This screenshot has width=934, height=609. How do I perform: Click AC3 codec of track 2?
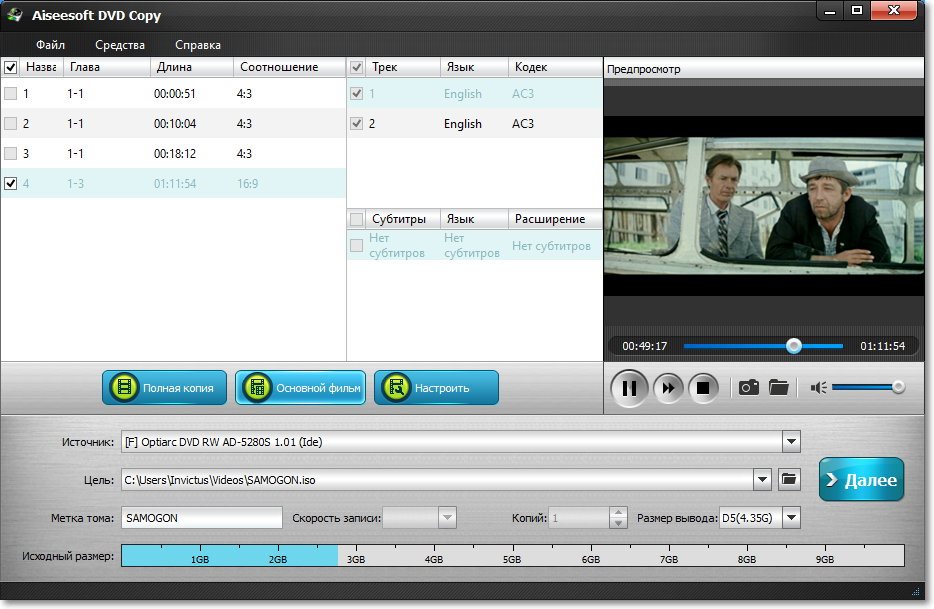click(522, 123)
